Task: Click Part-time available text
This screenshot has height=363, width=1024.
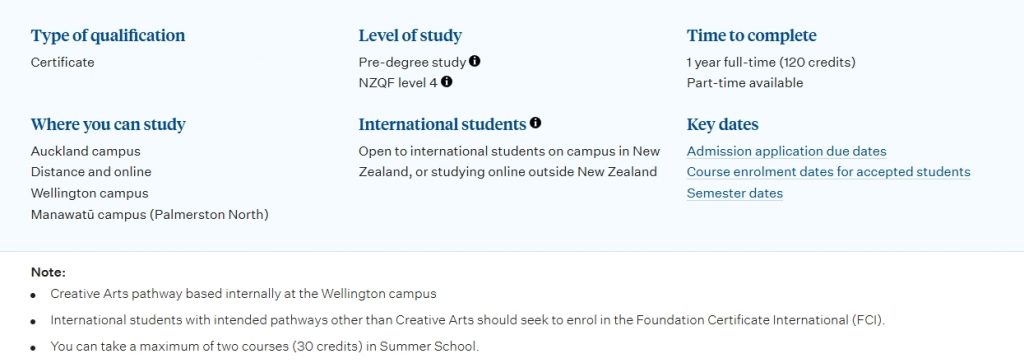Action: coord(744,84)
